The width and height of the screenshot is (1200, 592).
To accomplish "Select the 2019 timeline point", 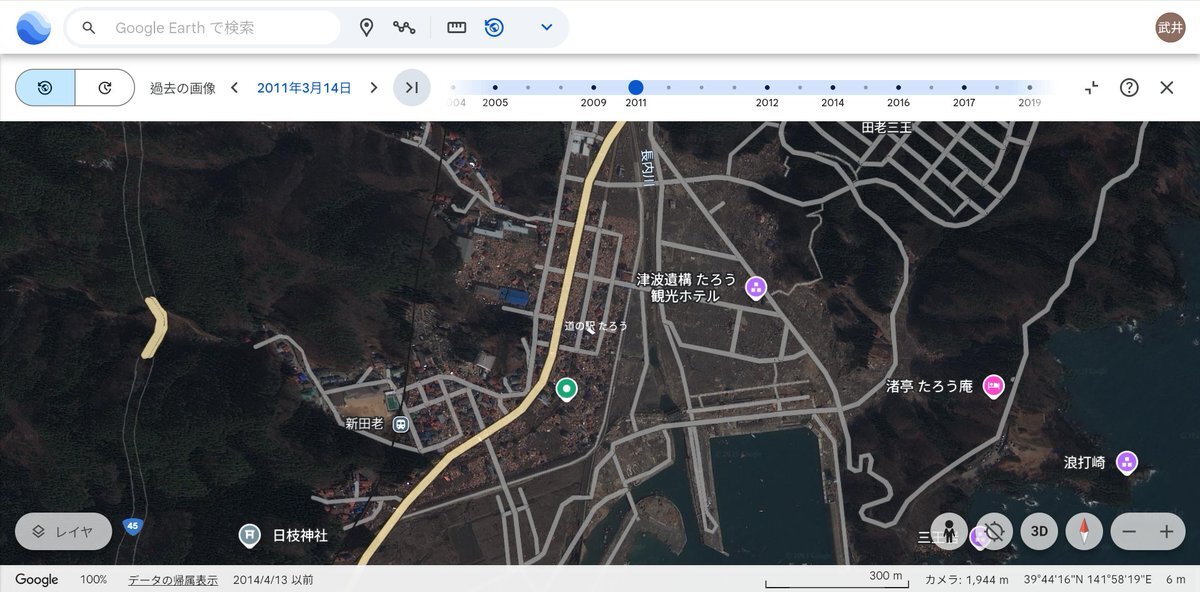I will (x=1030, y=88).
